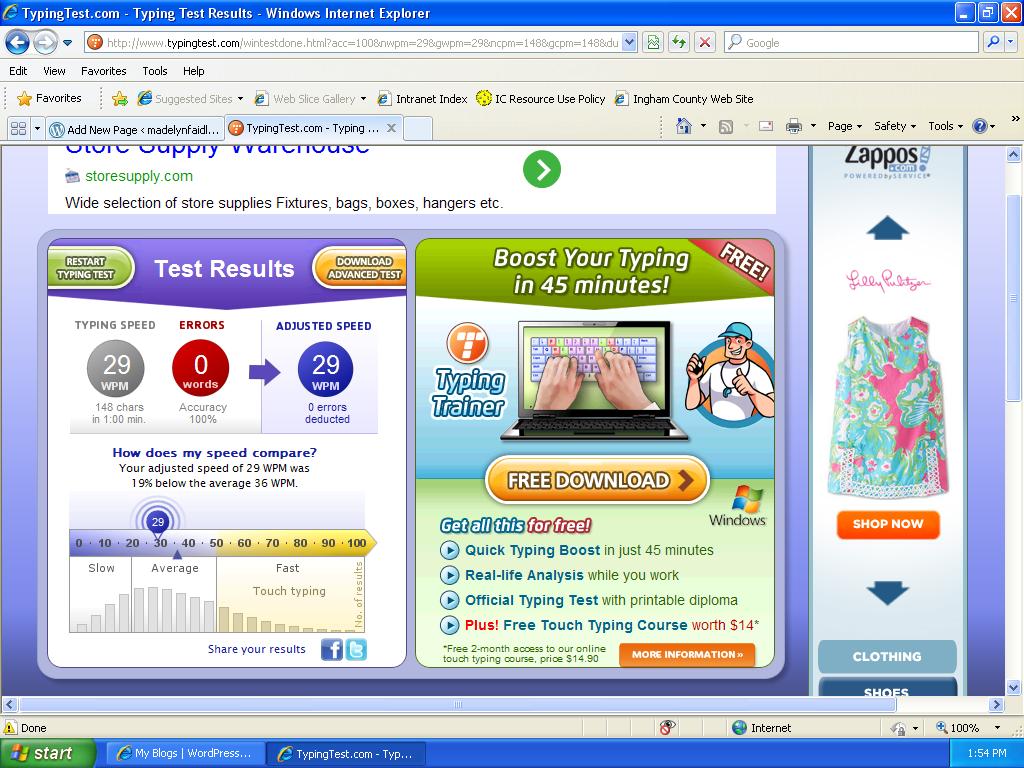Open the Page command menu
The image size is (1024, 768).
tap(845, 127)
